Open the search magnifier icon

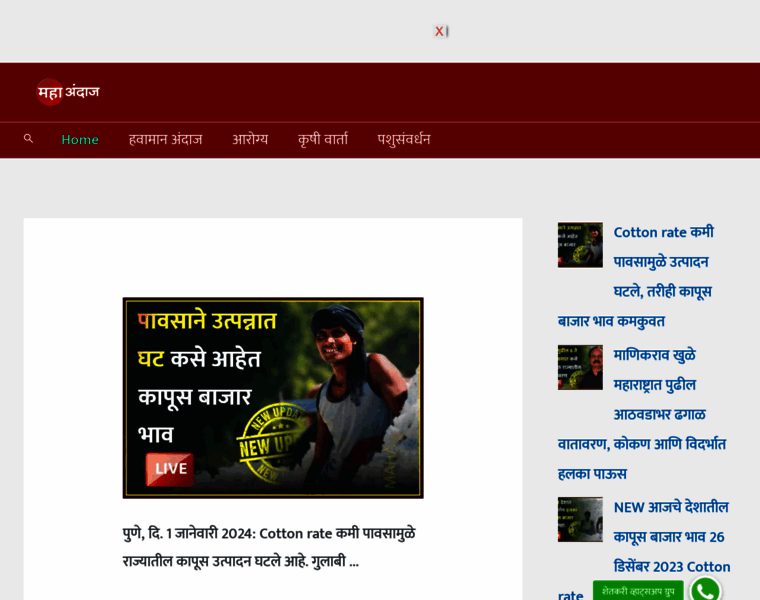29,139
